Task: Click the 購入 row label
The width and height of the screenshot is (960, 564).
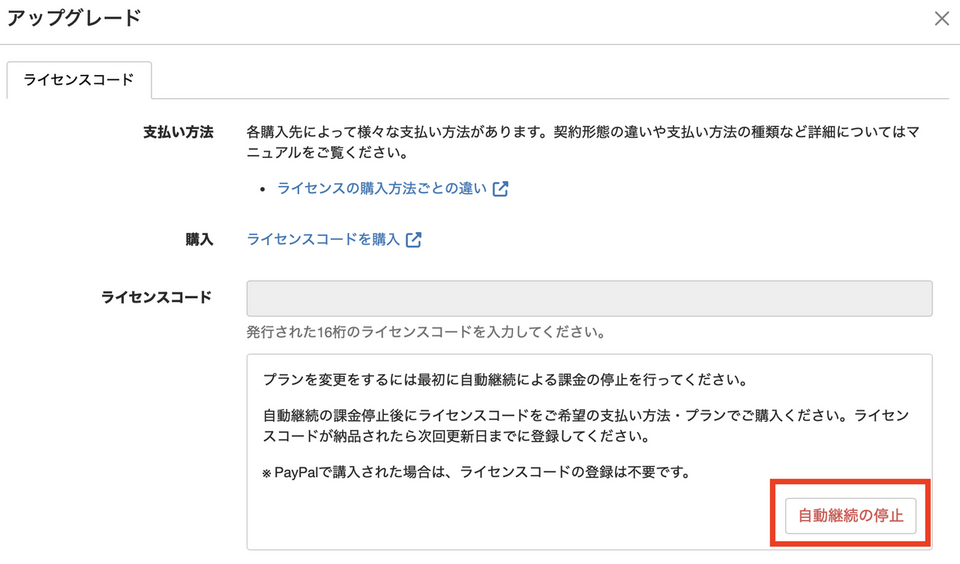Action: 199,239
